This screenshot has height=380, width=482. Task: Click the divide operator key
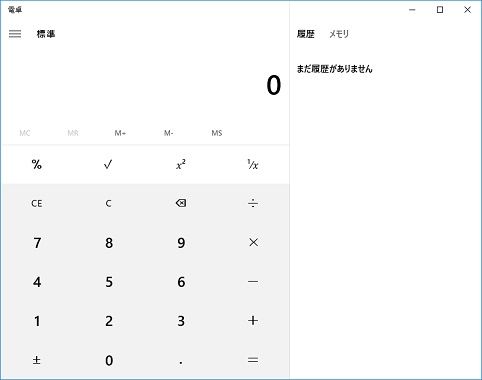tap(253, 203)
